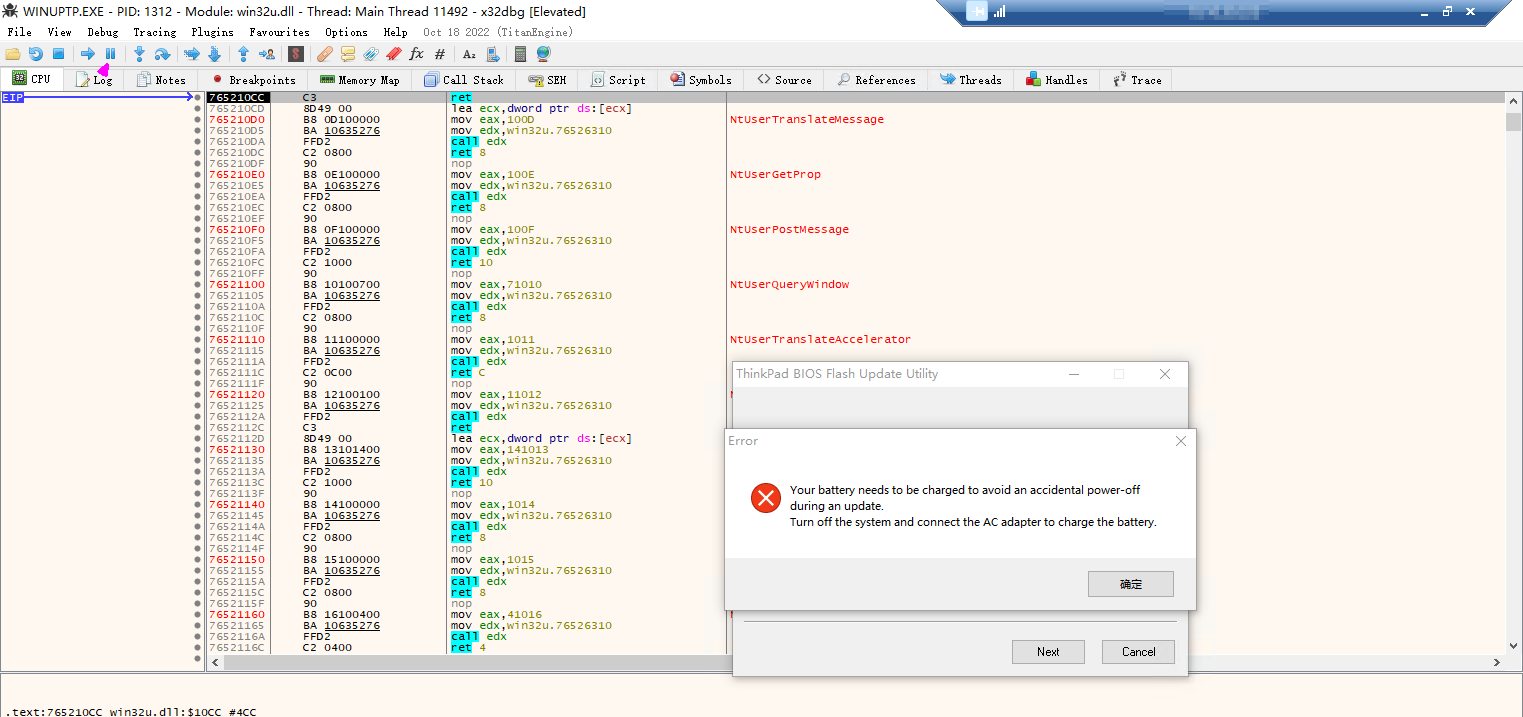The image size is (1523, 717).
Task: Run to user code toolbar icon
Action: coord(266,54)
